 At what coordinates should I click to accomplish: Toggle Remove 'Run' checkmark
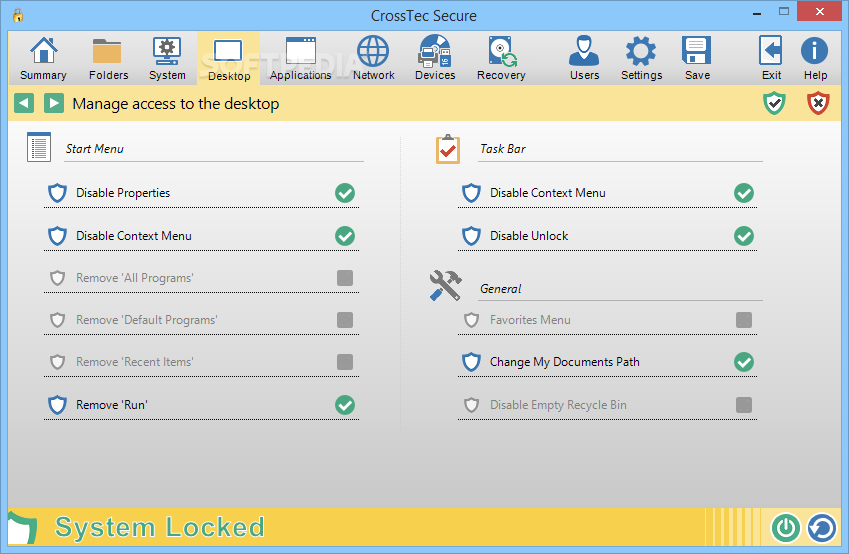[345, 405]
